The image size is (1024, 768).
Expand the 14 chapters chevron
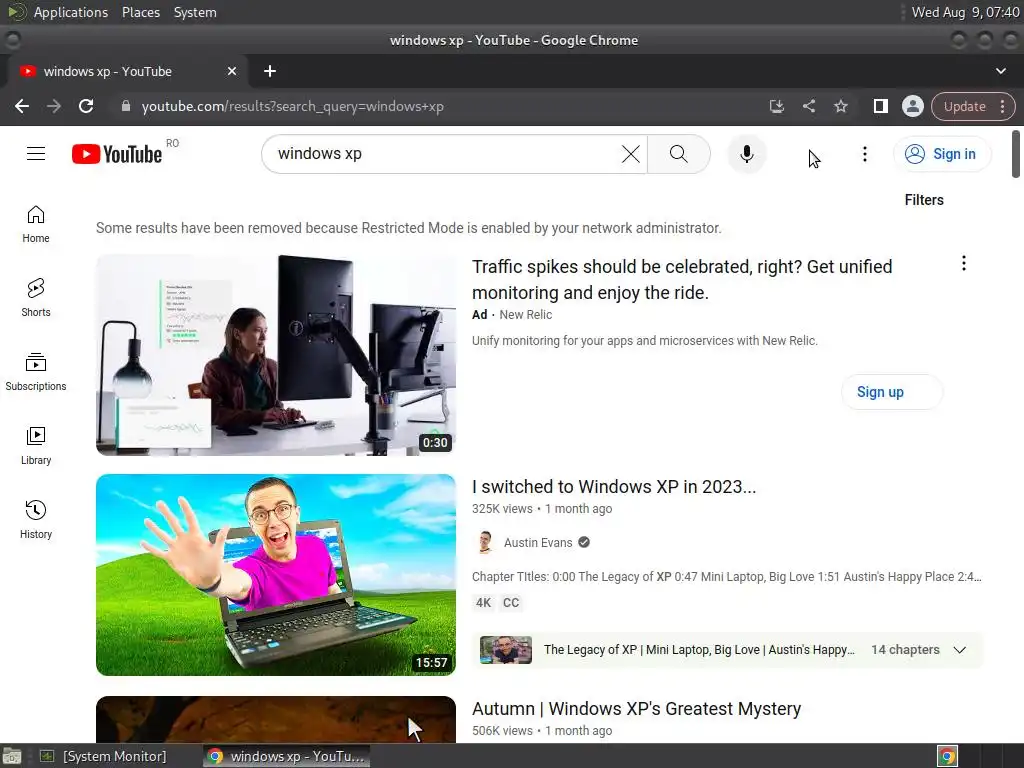(x=959, y=650)
